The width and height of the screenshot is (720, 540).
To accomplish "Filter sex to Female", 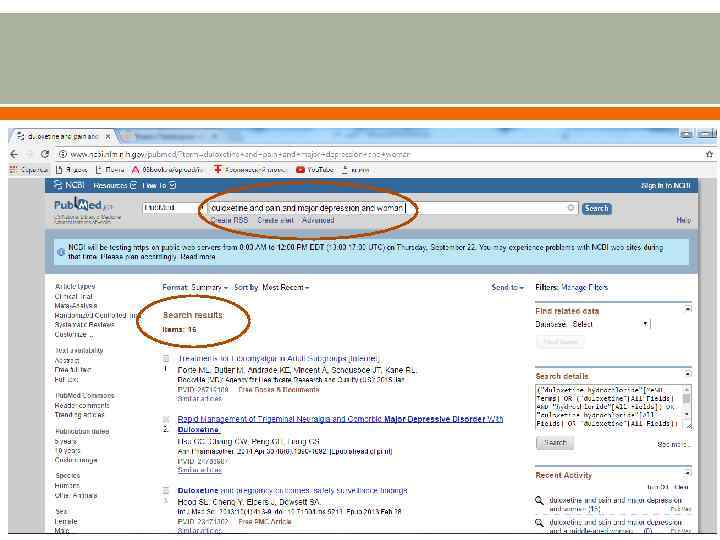I will pos(66,522).
